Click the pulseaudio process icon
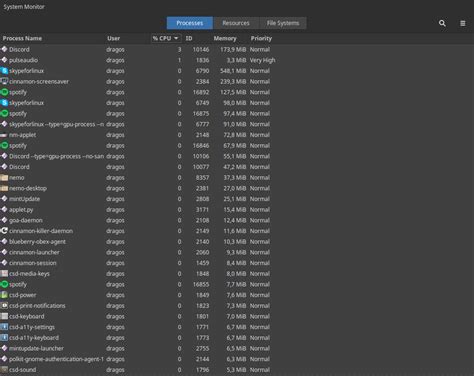 [4, 60]
